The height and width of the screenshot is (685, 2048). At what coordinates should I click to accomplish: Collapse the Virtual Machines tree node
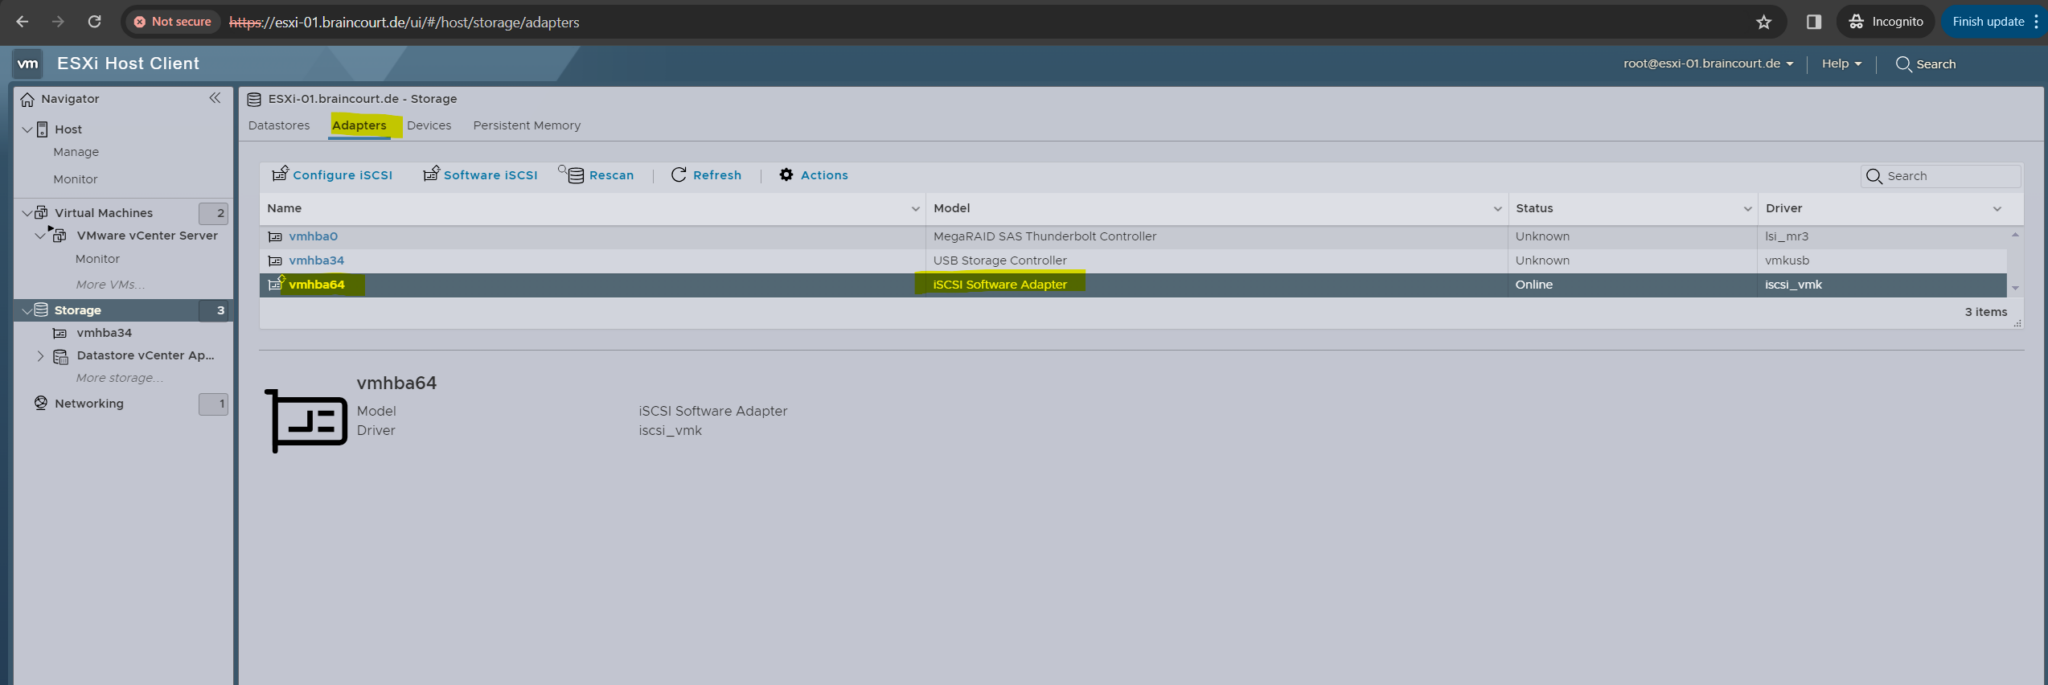[x=27, y=212]
